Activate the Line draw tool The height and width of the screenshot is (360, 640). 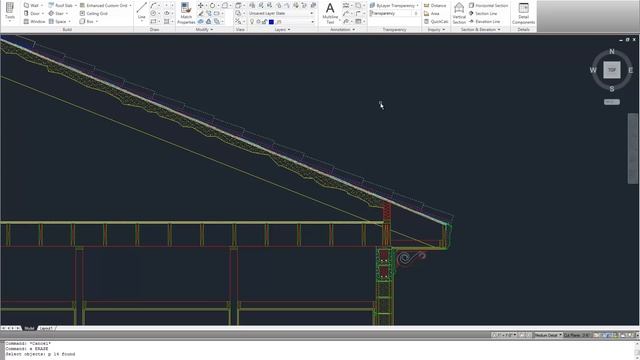(142, 11)
